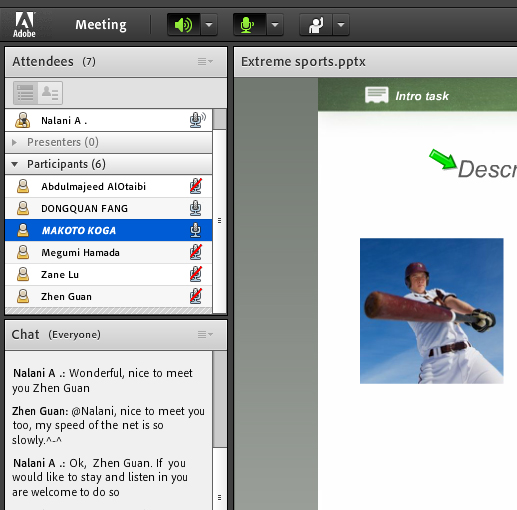Open the raise hand status dropdown arrow
Image resolution: width=517 pixels, height=510 pixels.
341,25
